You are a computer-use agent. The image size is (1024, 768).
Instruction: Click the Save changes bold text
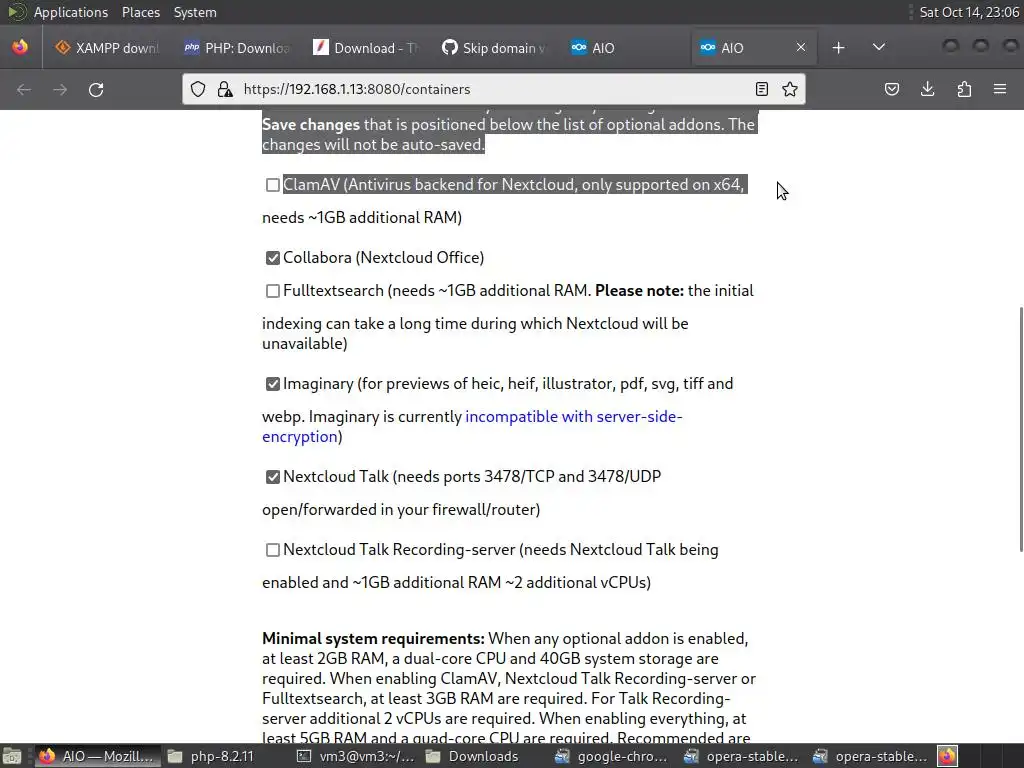click(311, 125)
